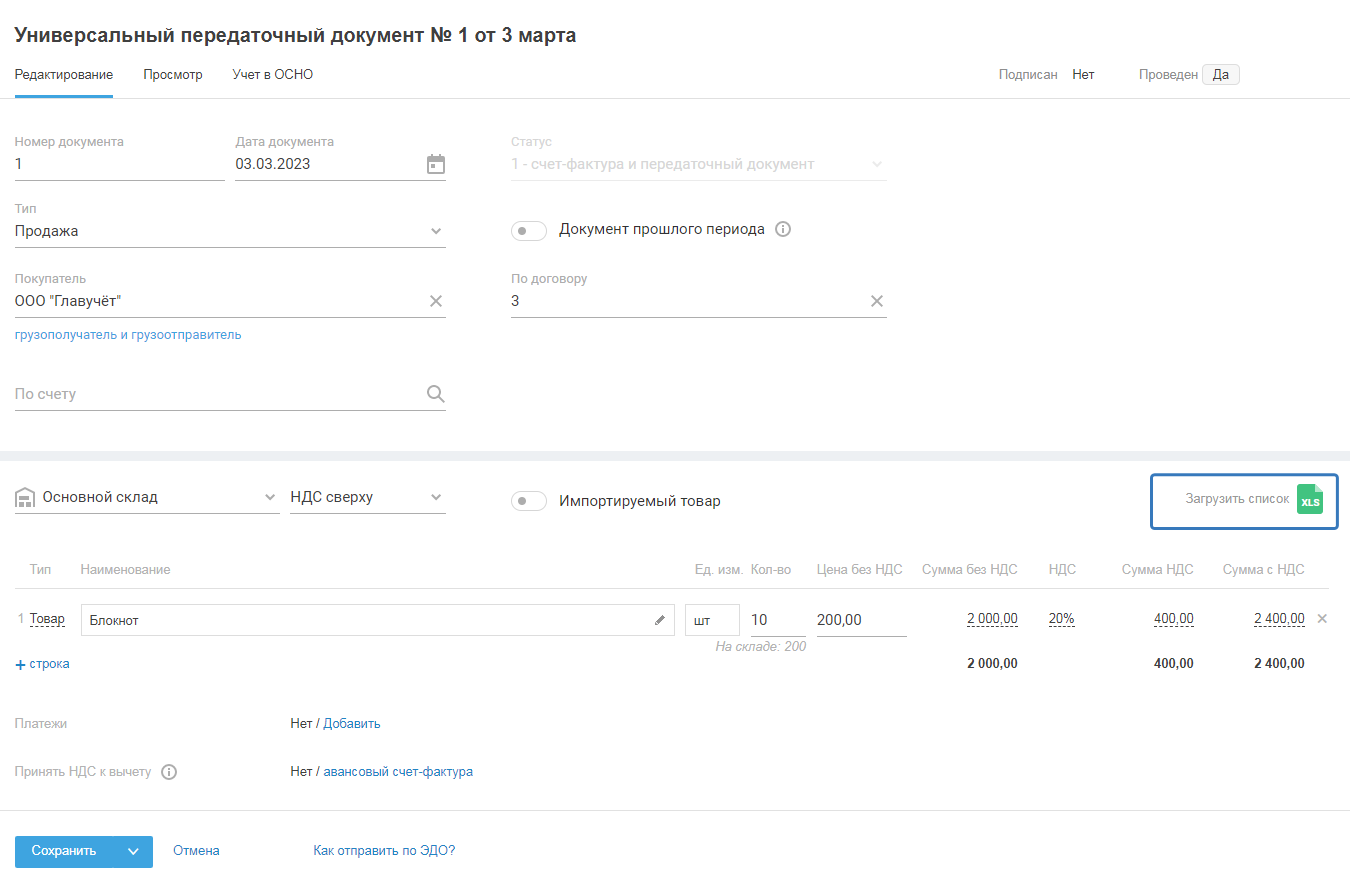Screen dimensions: 1350x884
Task: Clear the buyer ООО "Главучёт" field
Action: click(x=436, y=301)
